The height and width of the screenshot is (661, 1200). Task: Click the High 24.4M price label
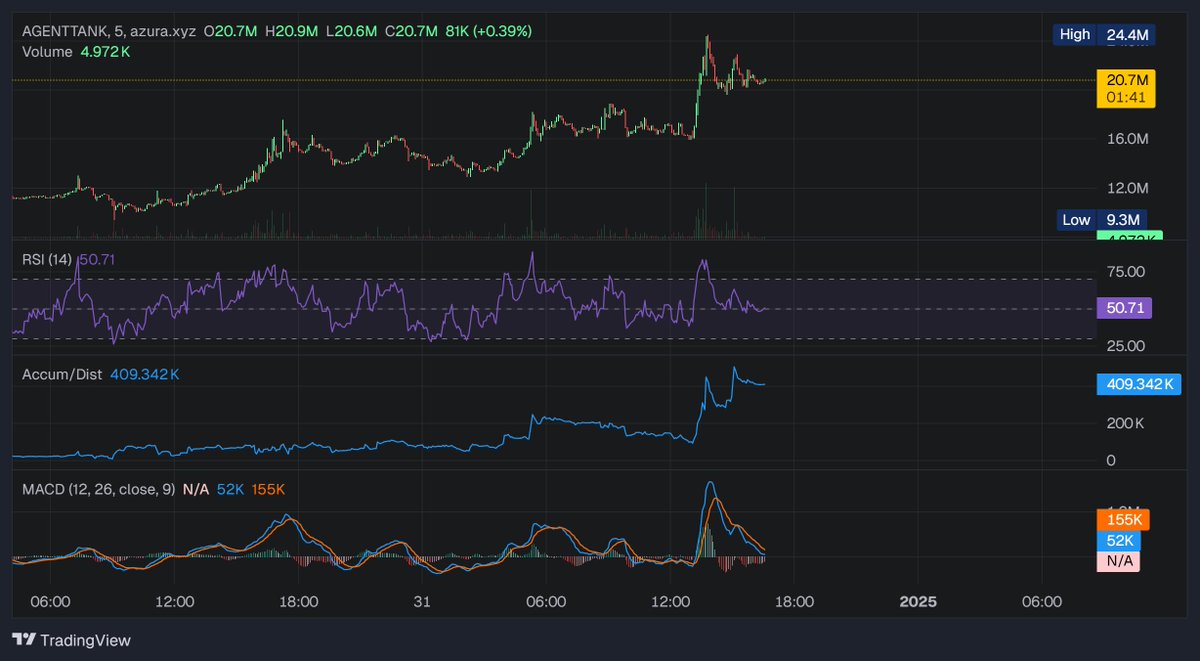coord(1104,34)
